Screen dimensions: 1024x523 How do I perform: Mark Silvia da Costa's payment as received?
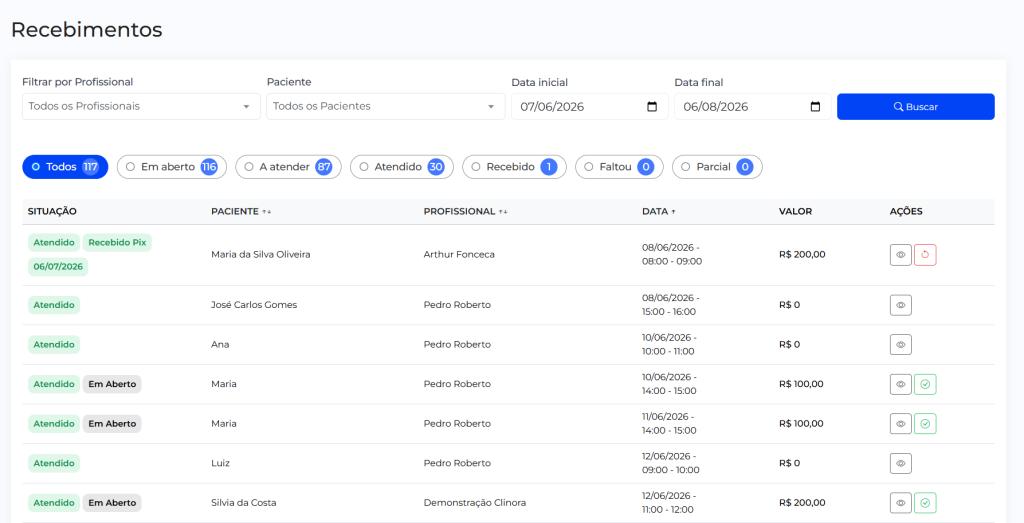pyautogui.click(x=925, y=503)
